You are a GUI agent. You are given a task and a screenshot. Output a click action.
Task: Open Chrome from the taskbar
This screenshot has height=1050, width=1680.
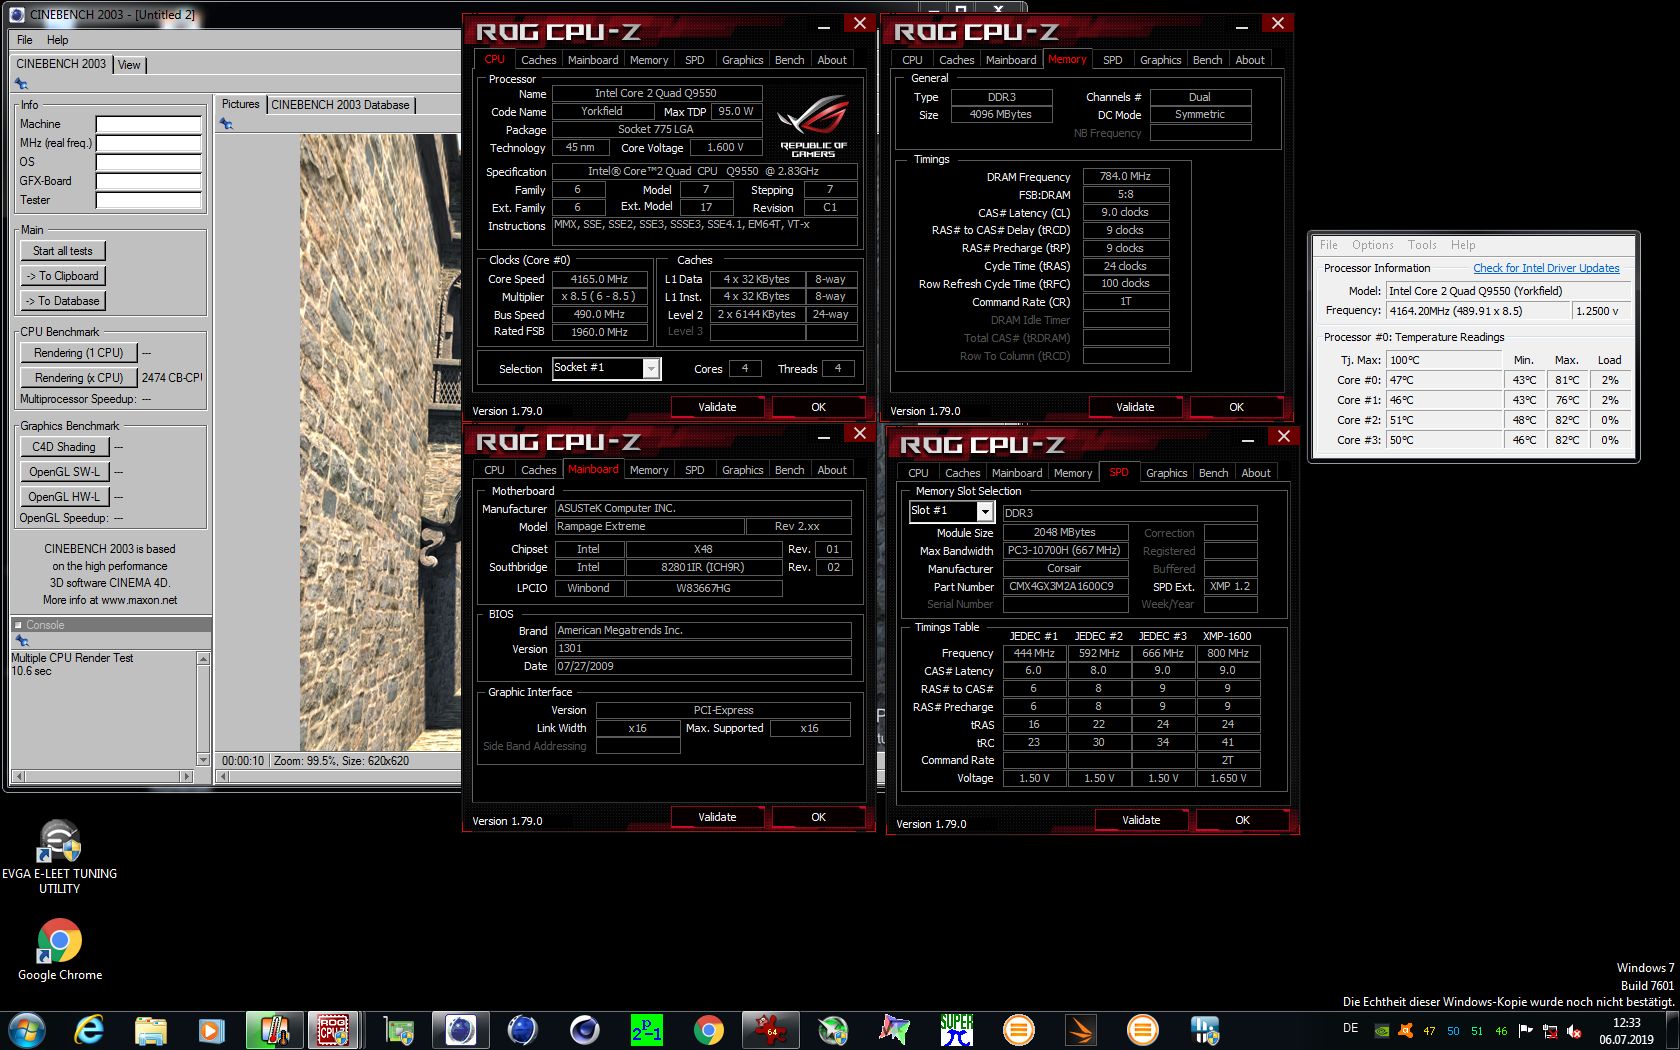tap(708, 1030)
